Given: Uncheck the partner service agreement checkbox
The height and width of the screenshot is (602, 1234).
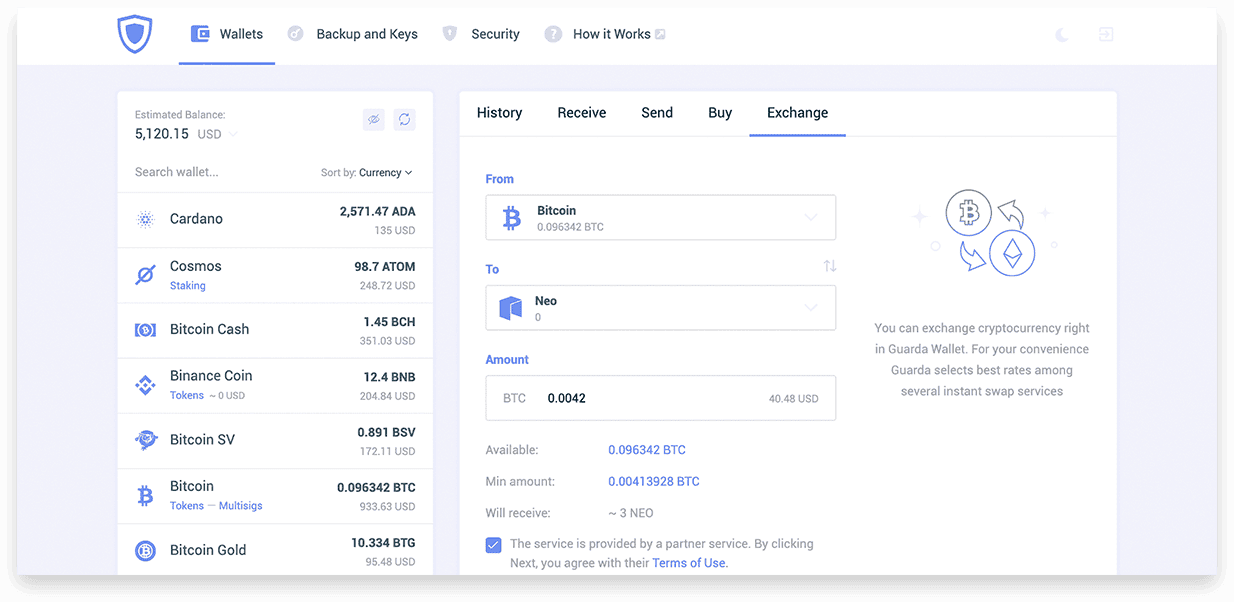Looking at the screenshot, I should [494, 545].
